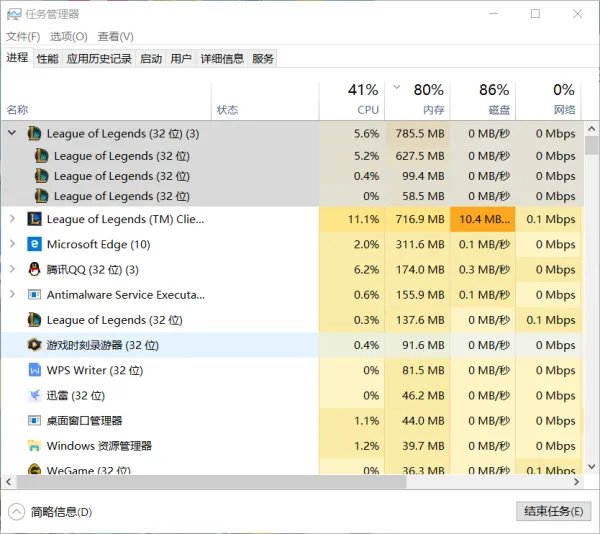
Task: Switch to the 启动 tab
Action: [x=151, y=59]
